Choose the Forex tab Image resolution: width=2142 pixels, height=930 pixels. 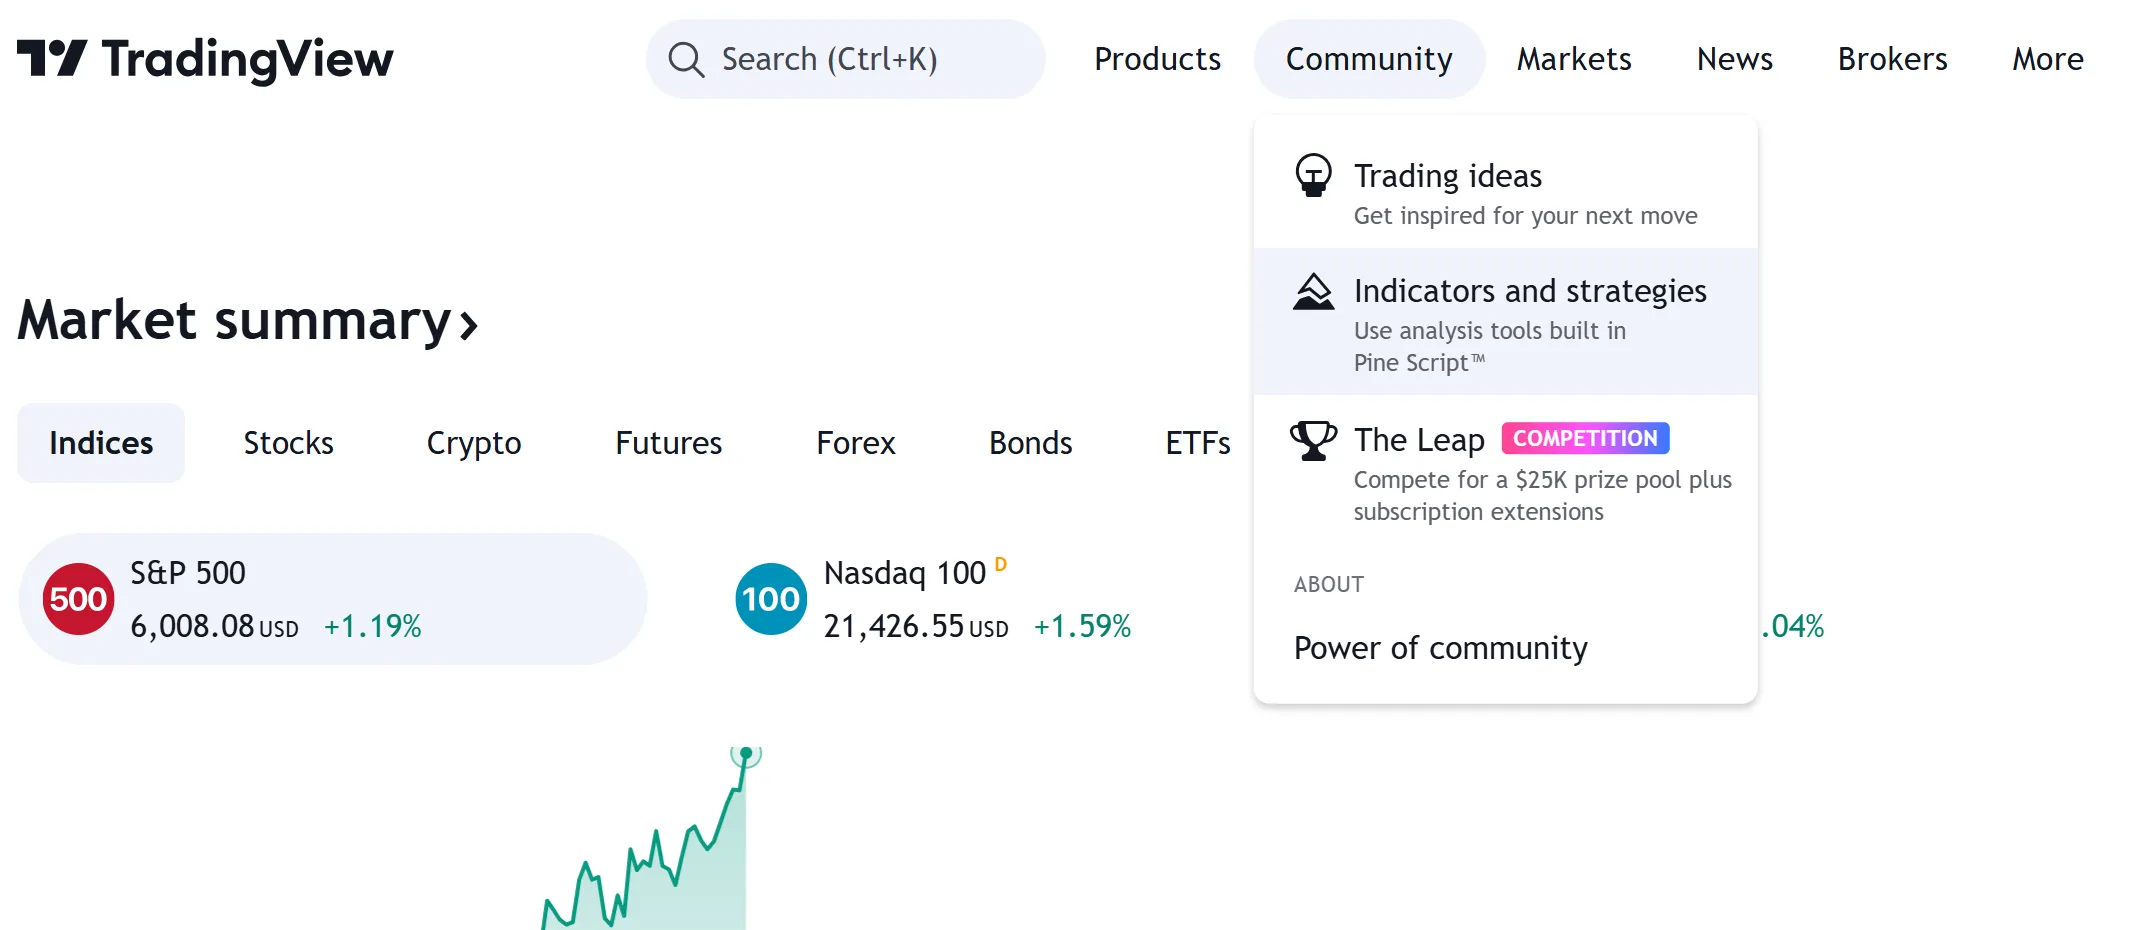click(x=855, y=443)
